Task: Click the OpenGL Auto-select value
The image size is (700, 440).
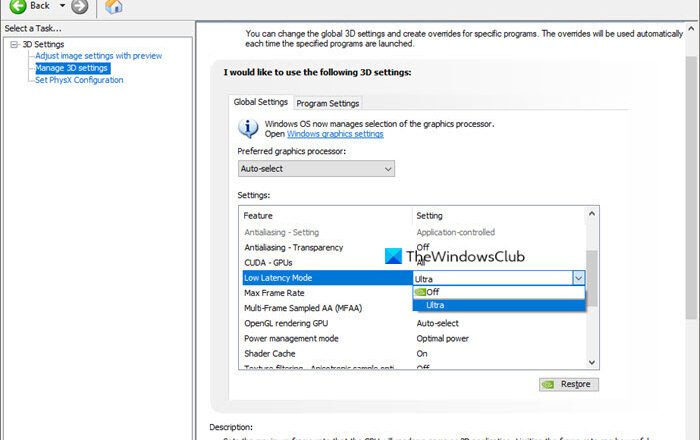Action: (437, 323)
